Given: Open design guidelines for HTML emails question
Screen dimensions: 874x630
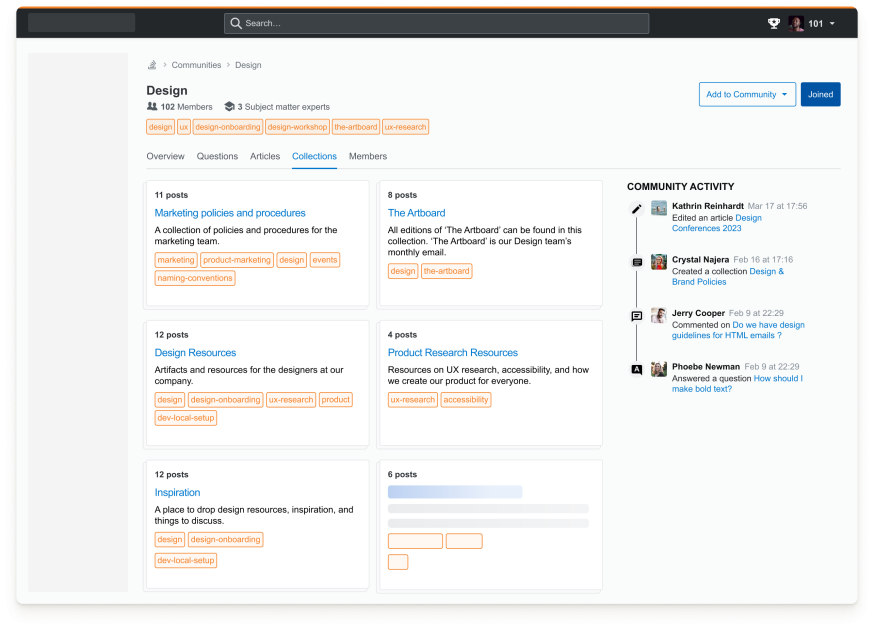Looking at the screenshot, I should [738, 330].
